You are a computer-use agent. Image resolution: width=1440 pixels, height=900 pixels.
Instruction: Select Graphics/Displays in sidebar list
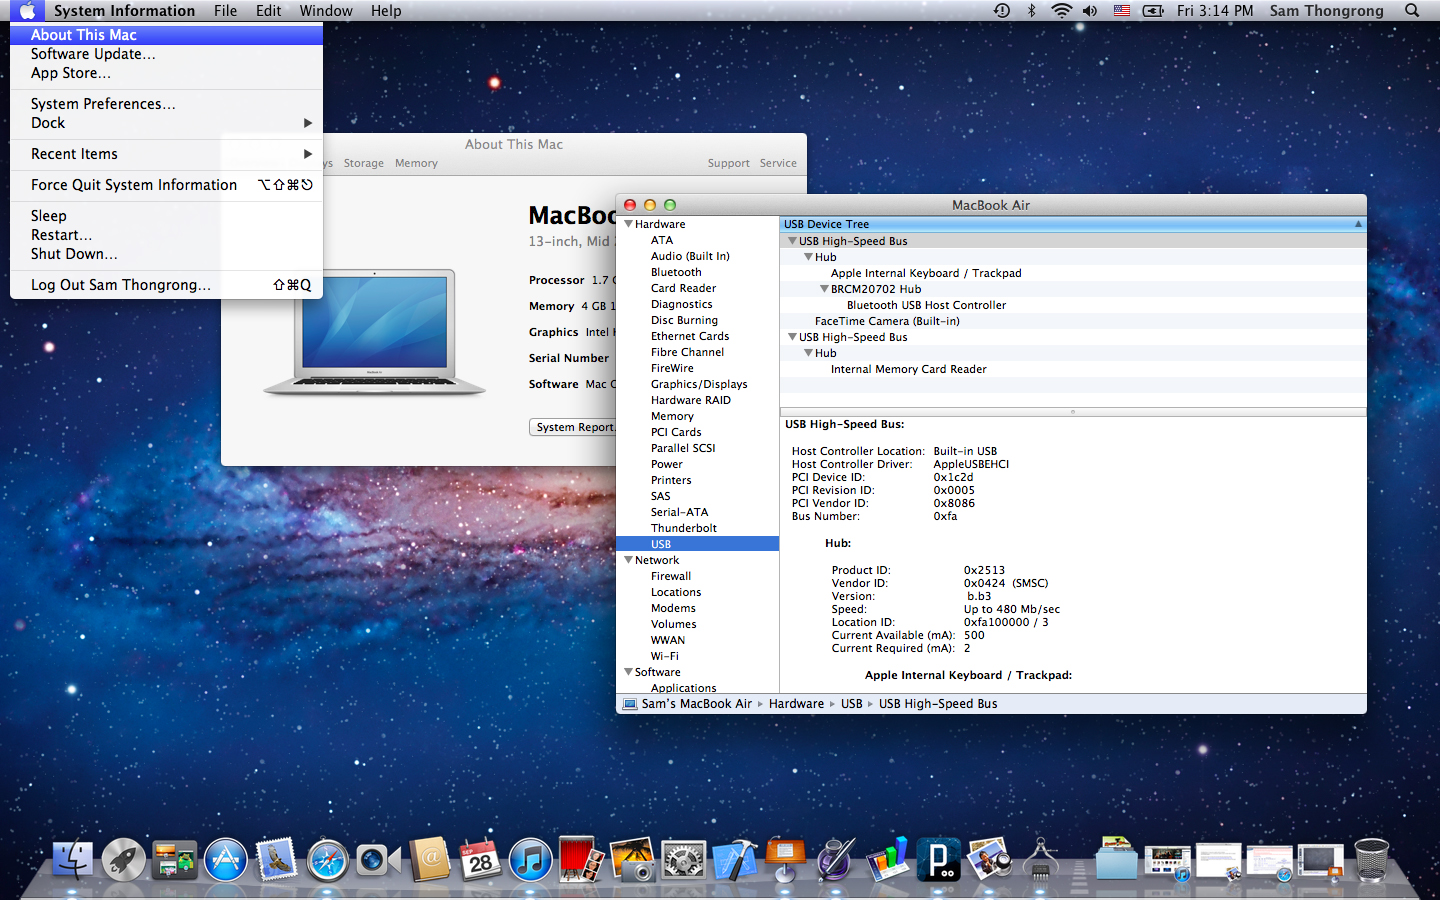click(x=697, y=384)
